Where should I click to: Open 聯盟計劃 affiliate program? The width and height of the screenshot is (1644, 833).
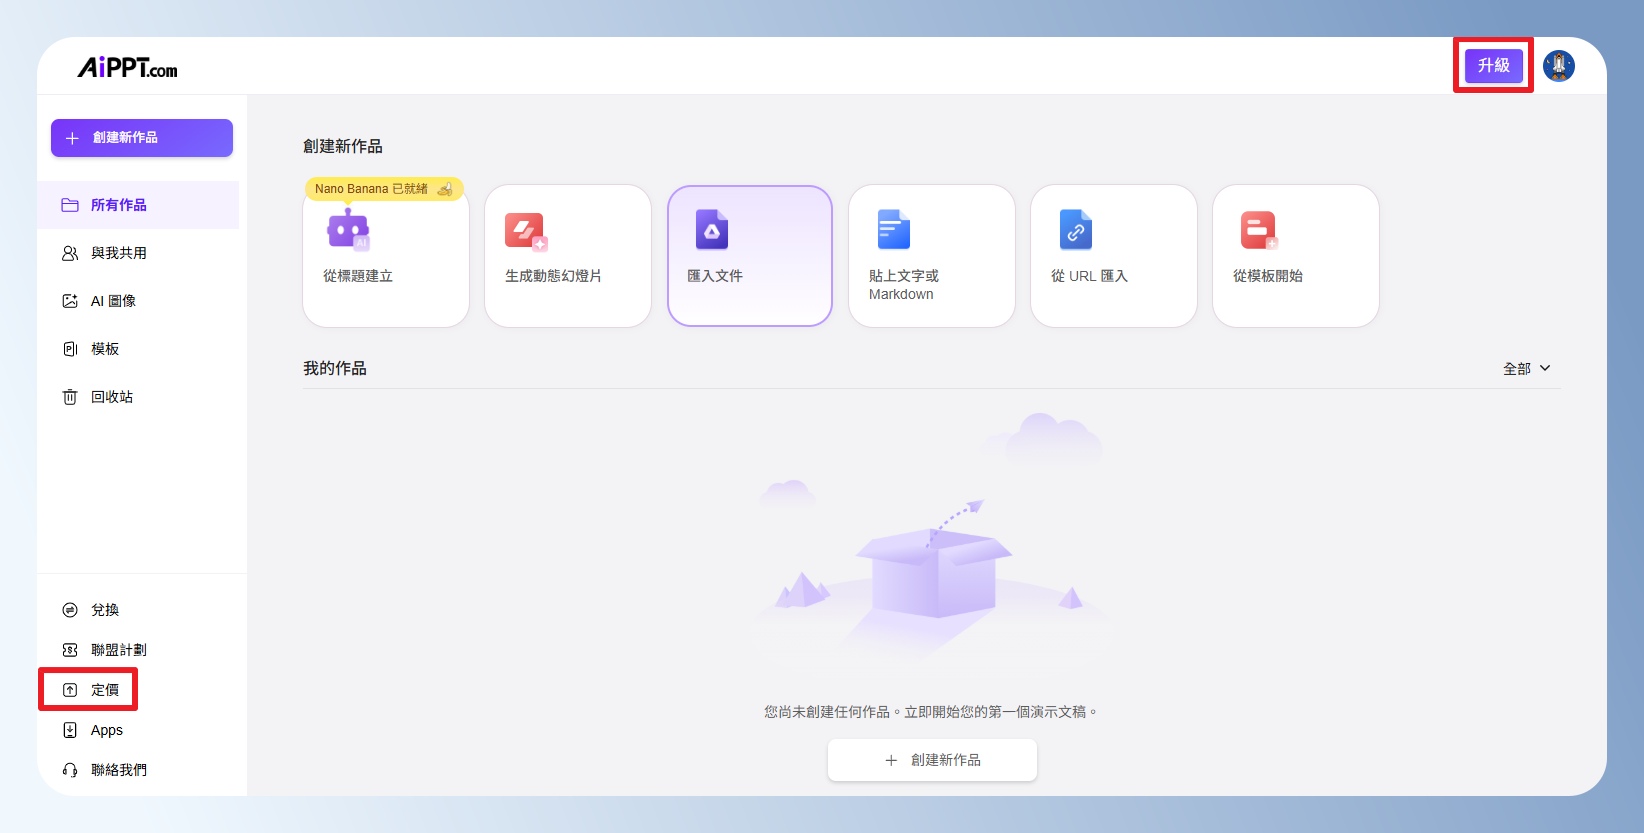(118, 650)
